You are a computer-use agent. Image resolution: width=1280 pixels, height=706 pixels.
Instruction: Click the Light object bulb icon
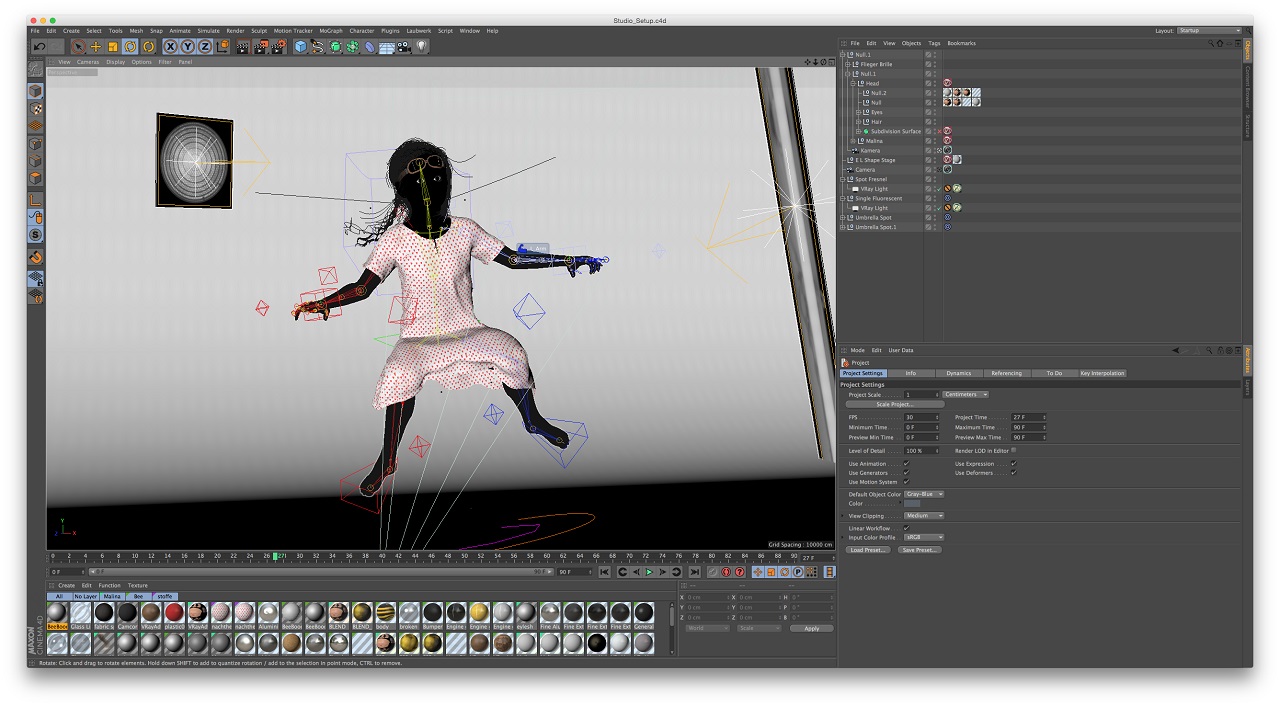click(422, 46)
